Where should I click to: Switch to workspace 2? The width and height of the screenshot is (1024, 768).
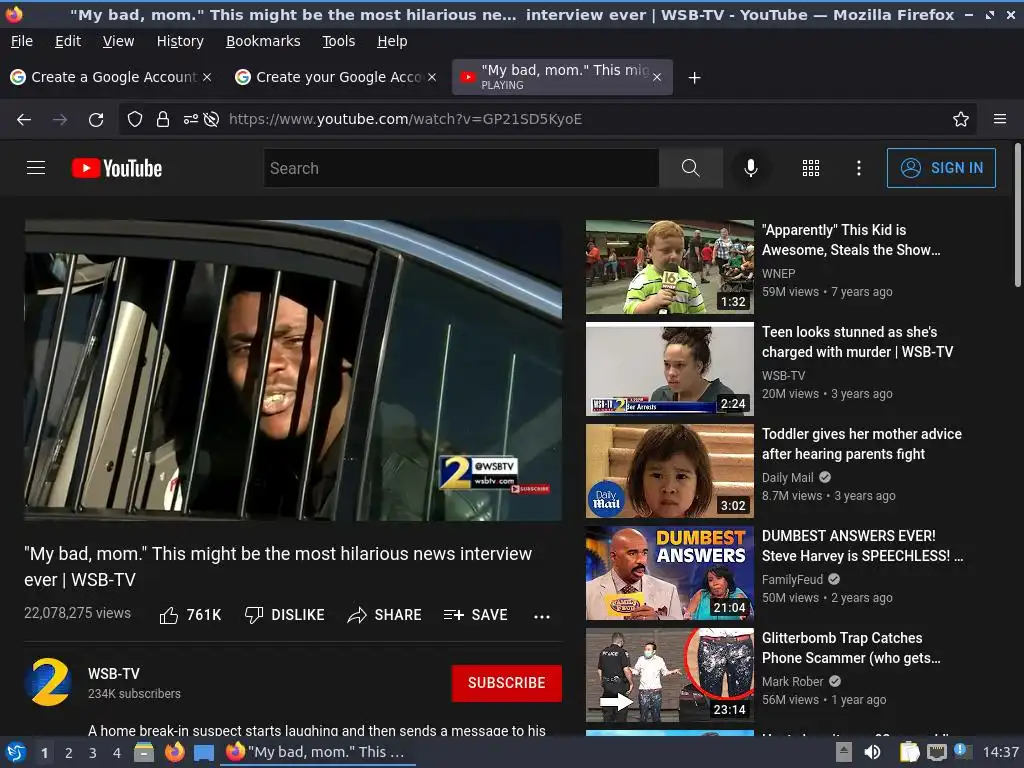69,753
